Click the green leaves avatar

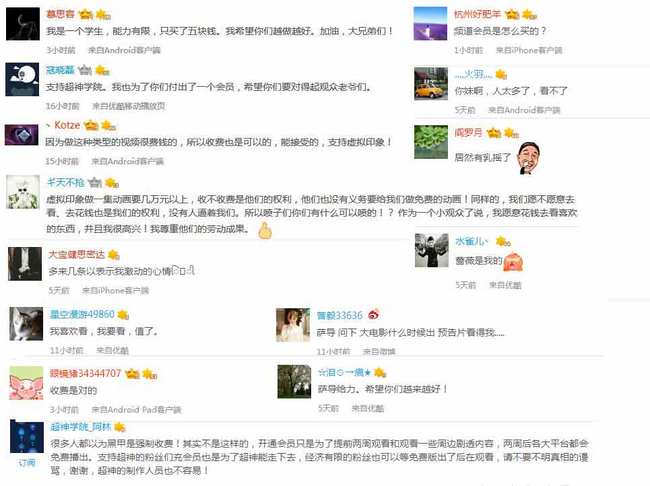tap(431, 142)
